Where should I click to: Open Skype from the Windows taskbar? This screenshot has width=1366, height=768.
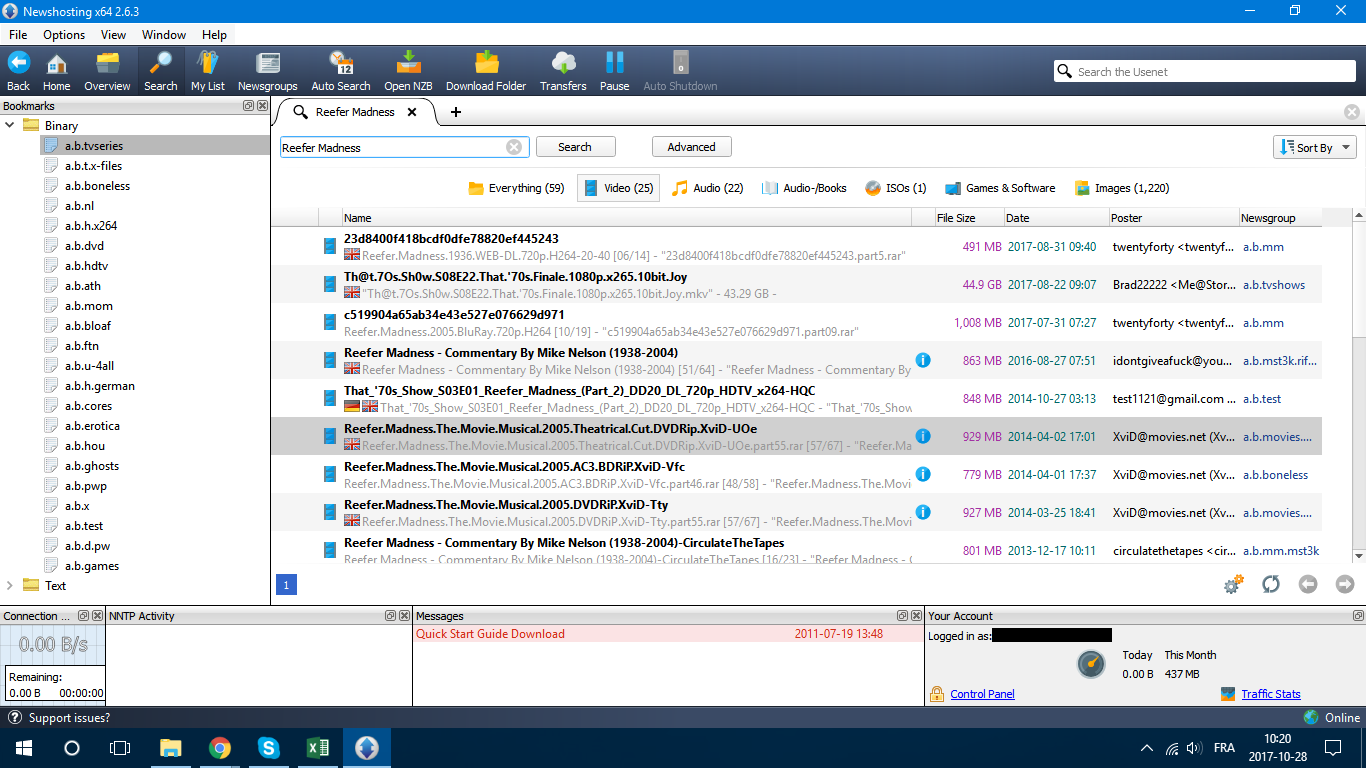(x=269, y=748)
